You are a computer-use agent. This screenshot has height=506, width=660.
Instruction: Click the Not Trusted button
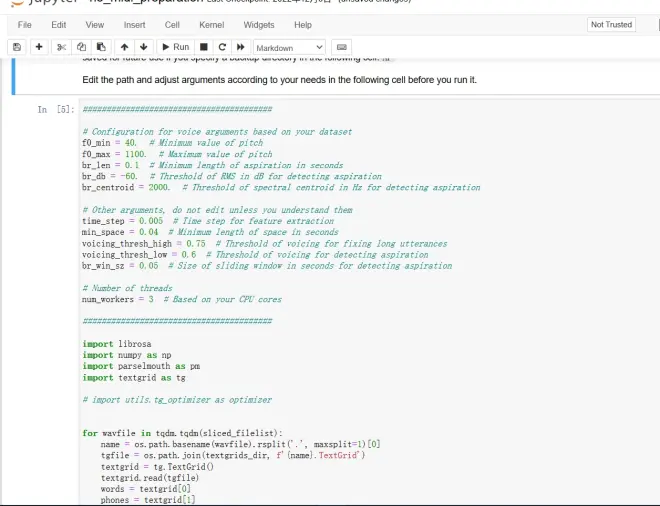tap(611, 24)
